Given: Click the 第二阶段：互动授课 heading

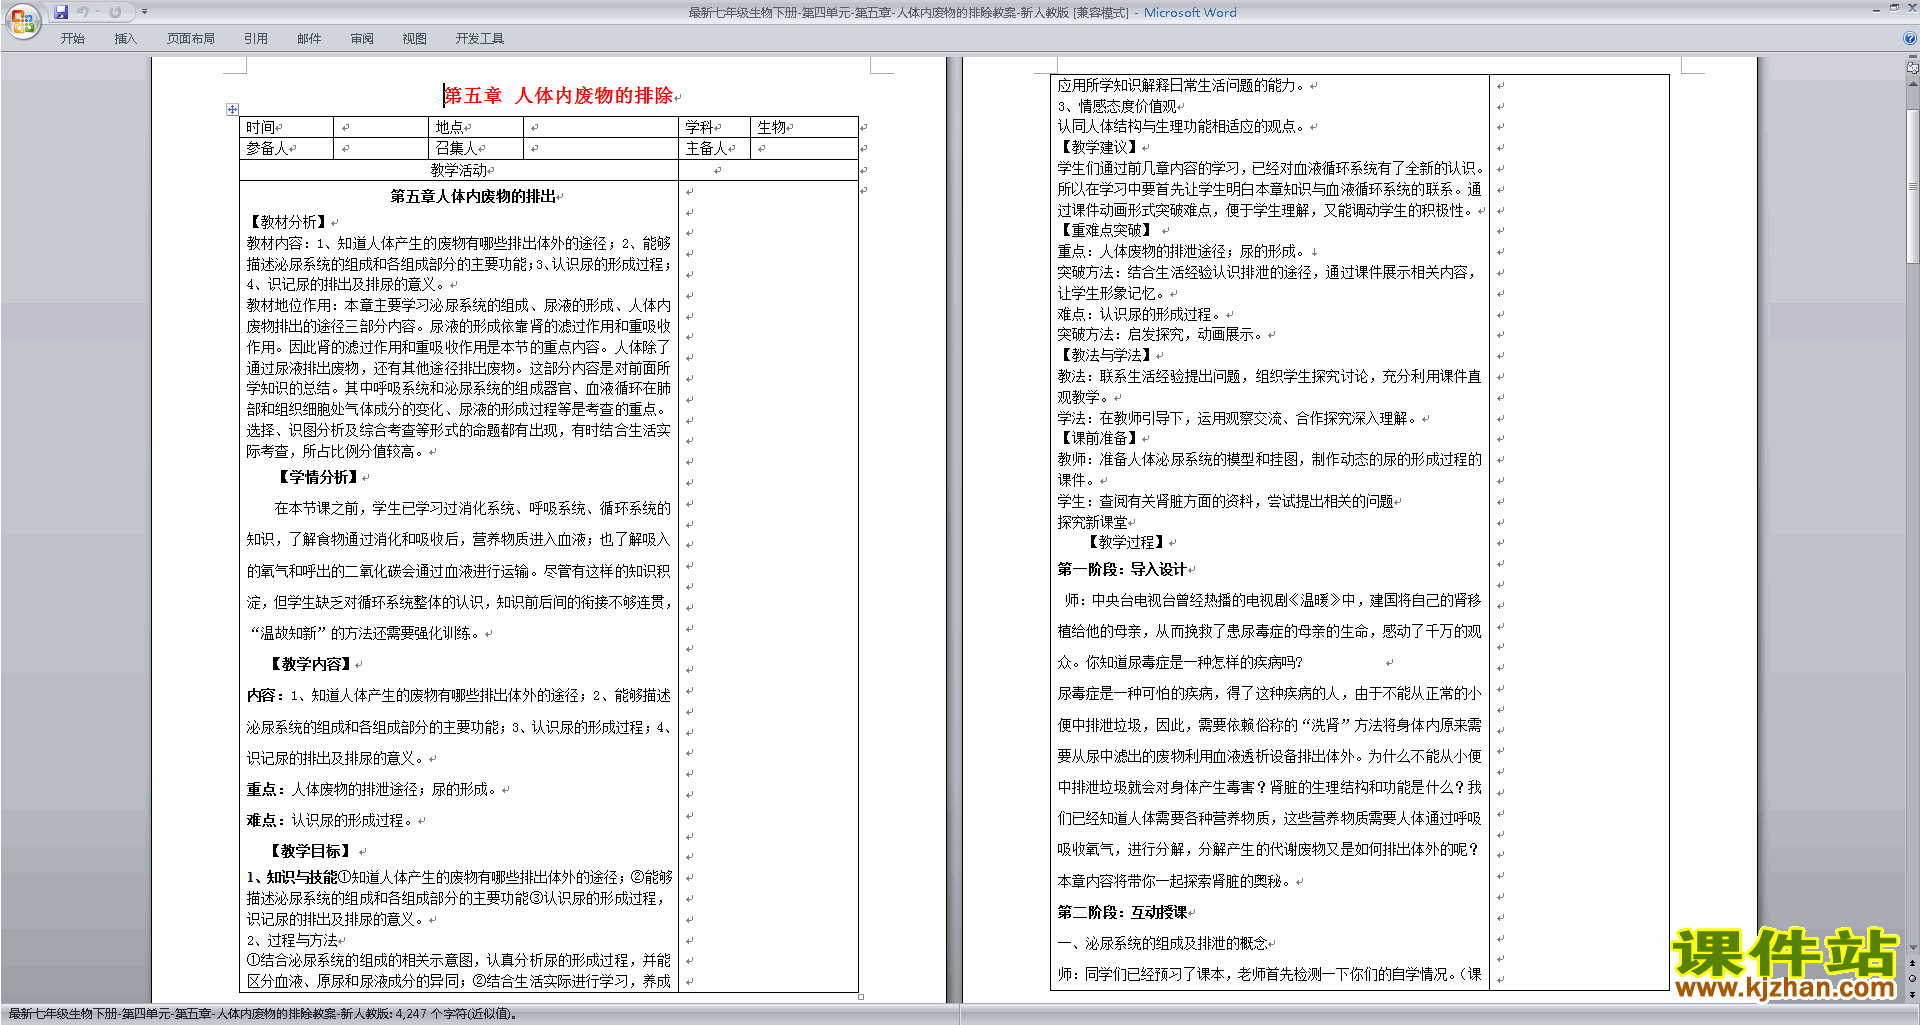Looking at the screenshot, I should 1122,912.
